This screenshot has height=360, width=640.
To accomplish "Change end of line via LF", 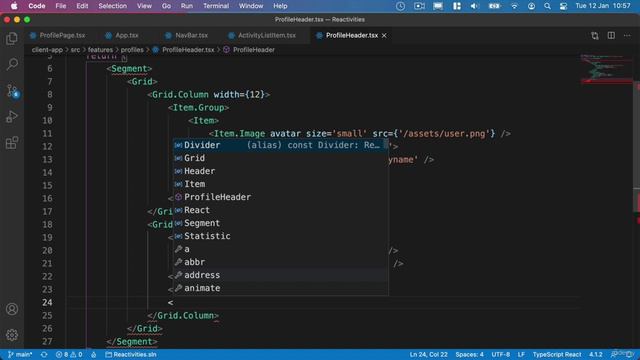I will 521,354.
